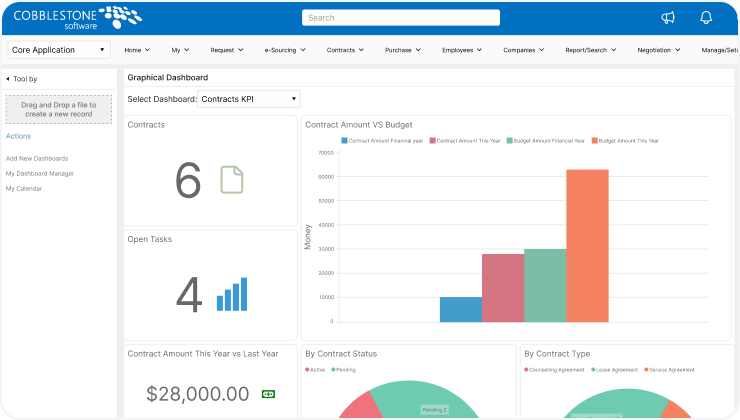740x420 pixels.
Task: Open the e-Sourcing menu
Action: [x=284, y=49]
